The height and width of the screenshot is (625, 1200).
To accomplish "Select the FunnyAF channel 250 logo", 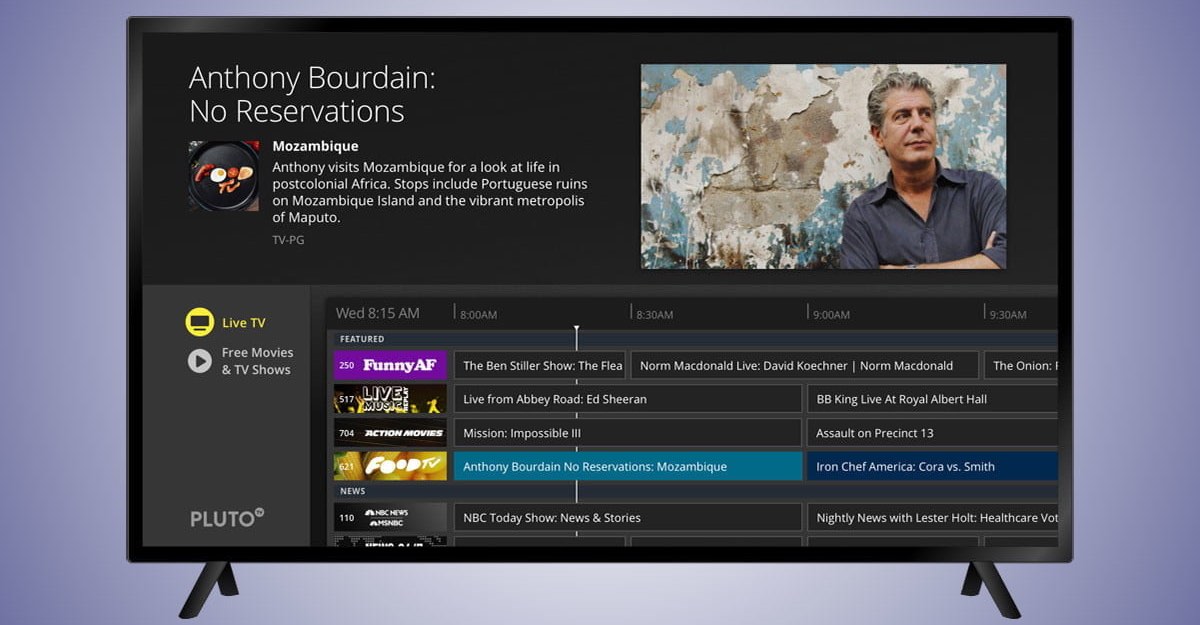I will pos(390,365).
